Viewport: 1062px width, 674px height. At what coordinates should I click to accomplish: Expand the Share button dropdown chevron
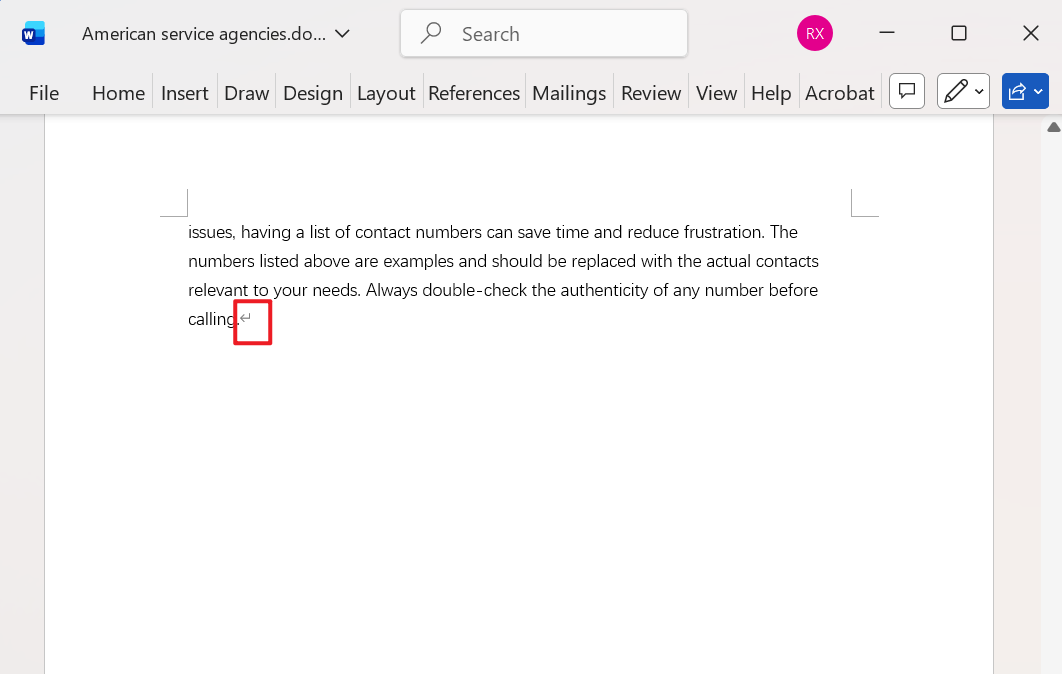(1038, 91)
